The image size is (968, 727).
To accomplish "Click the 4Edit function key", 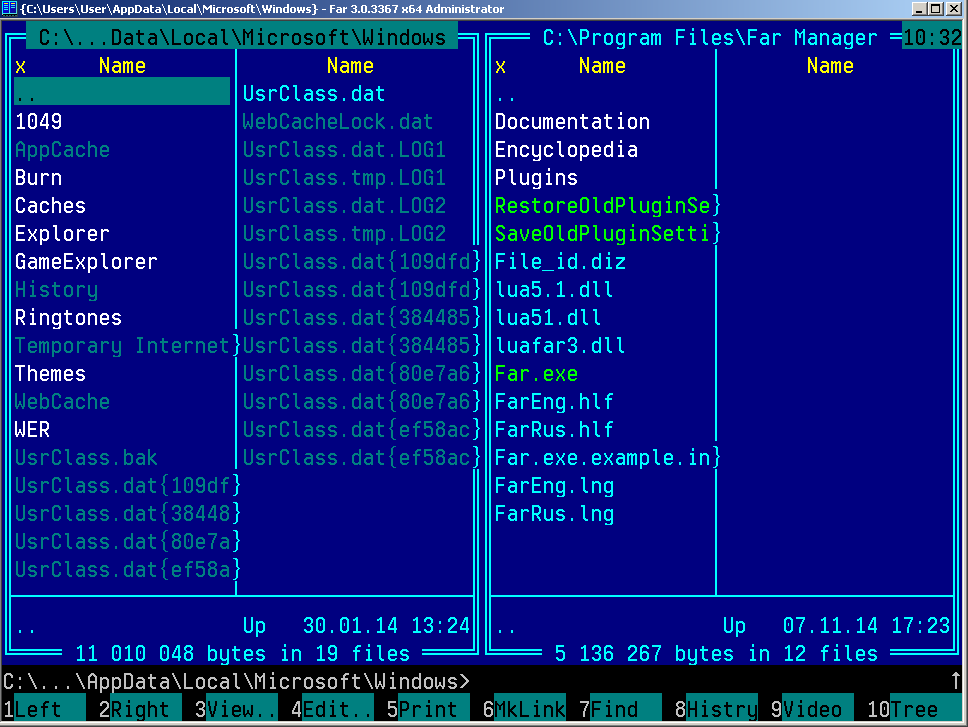I will click(x=332, y=710).
